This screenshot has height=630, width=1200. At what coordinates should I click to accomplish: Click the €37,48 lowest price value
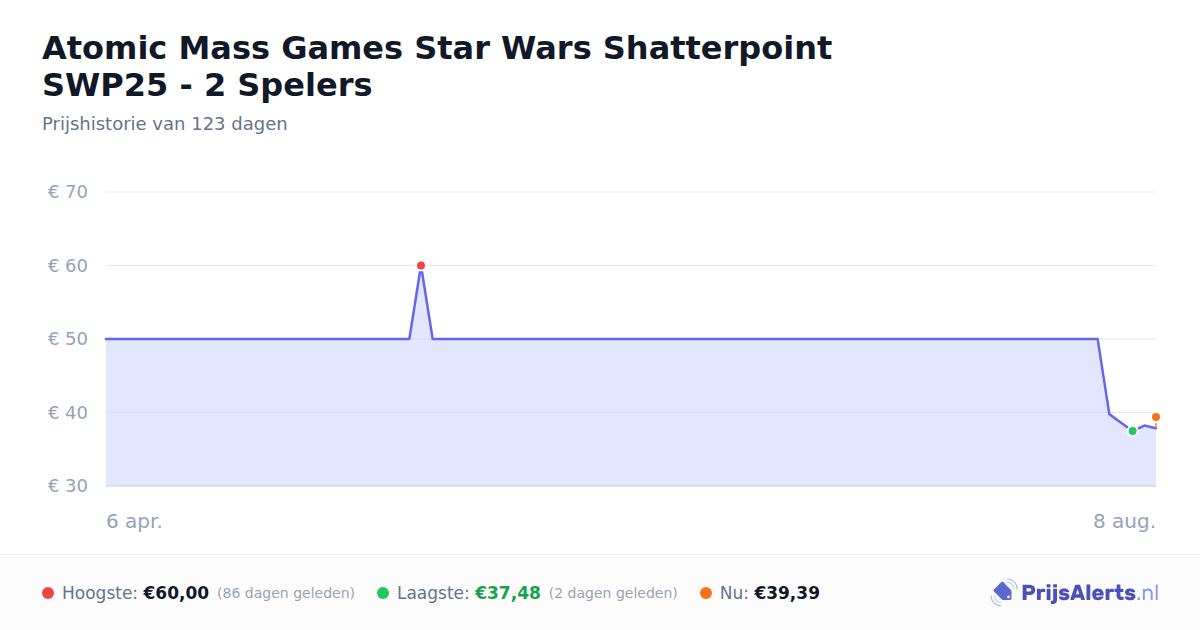(508, 593)
